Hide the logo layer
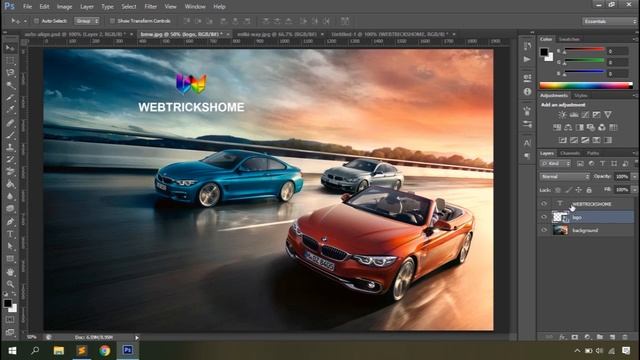640x360 pixels. pos(544,217)
